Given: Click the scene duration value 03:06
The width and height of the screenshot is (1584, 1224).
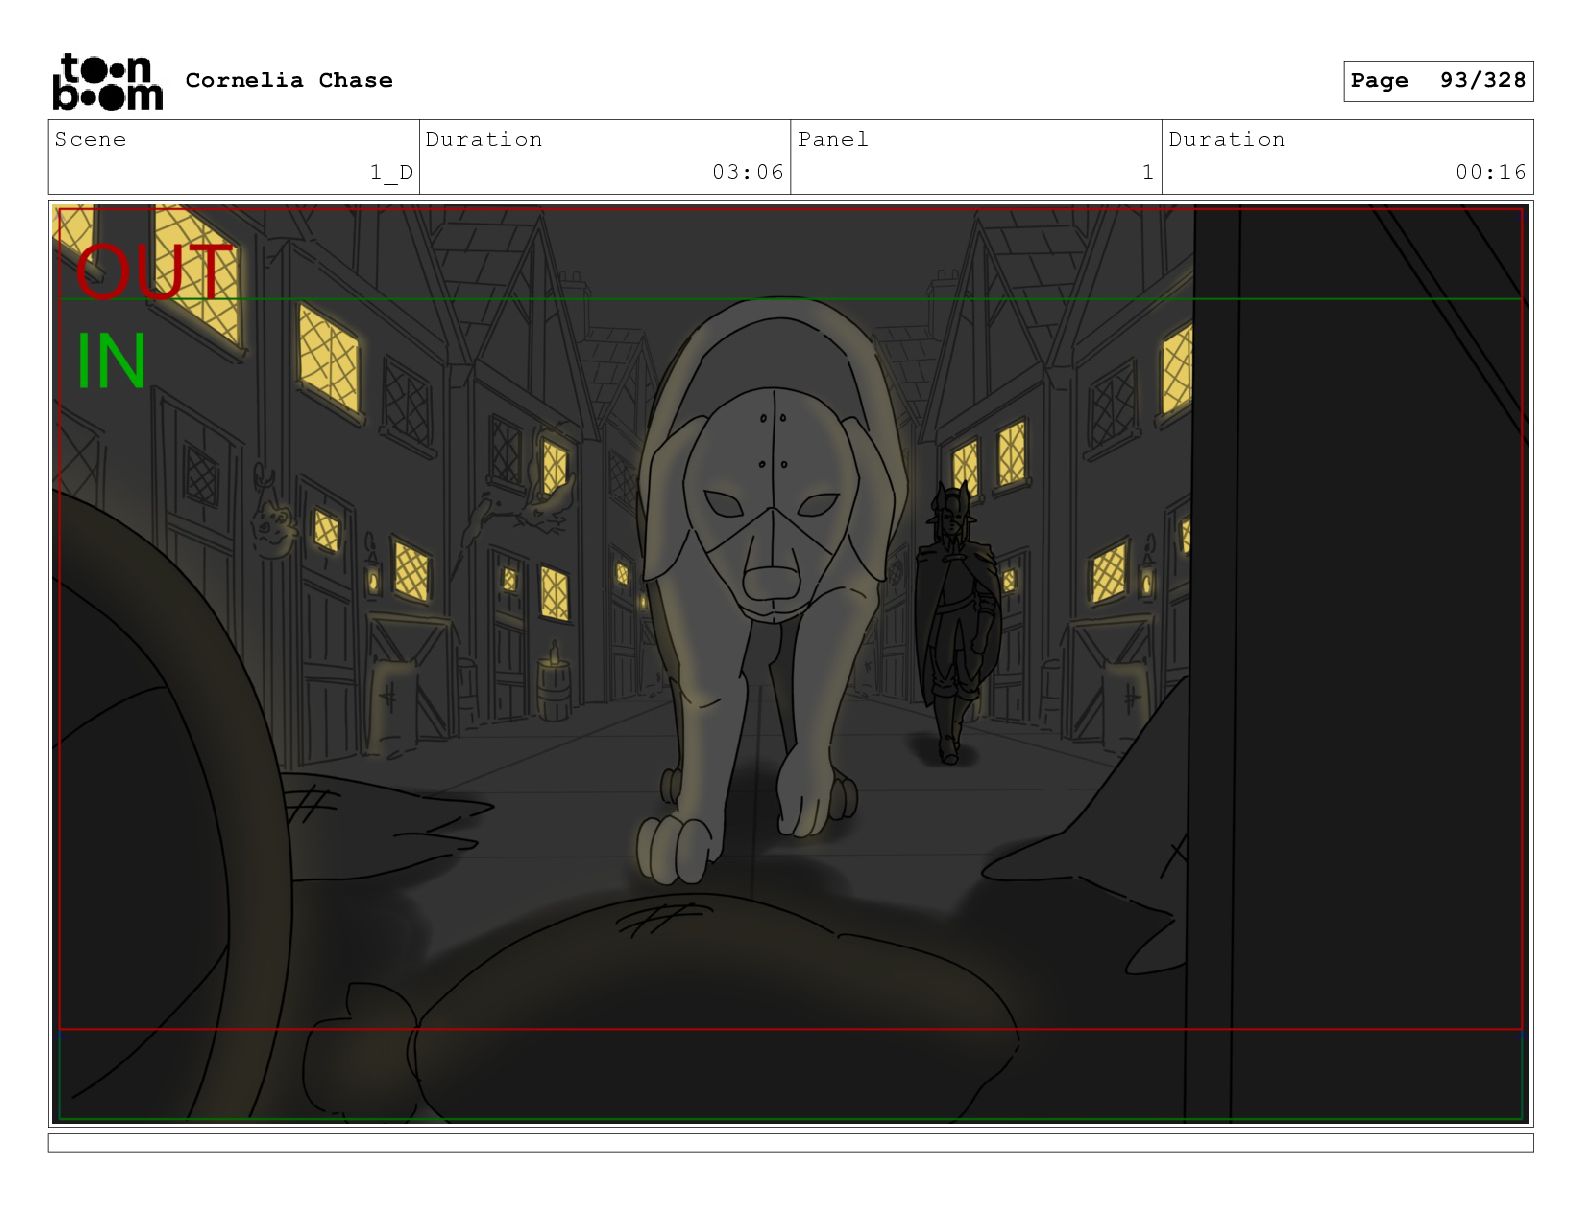Looking at the screenshot, I should coord(747,173).
